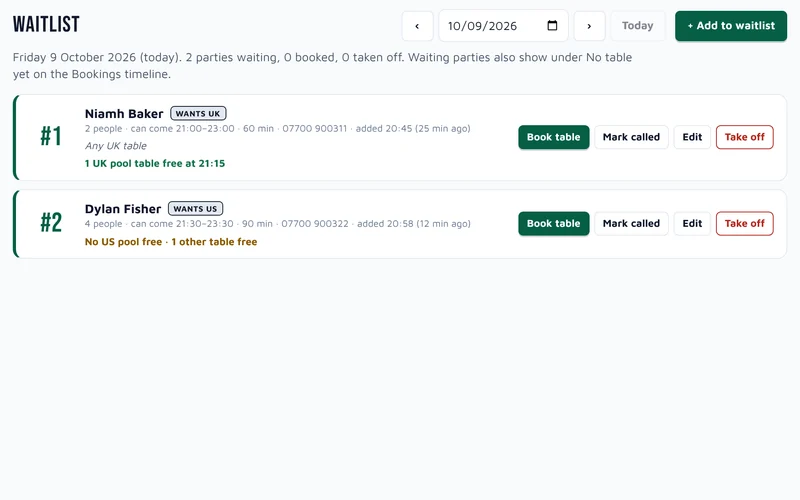Viewport: 800px width, 500px height.
Task: Click the Today button
Action: click(x=637, y=26)
